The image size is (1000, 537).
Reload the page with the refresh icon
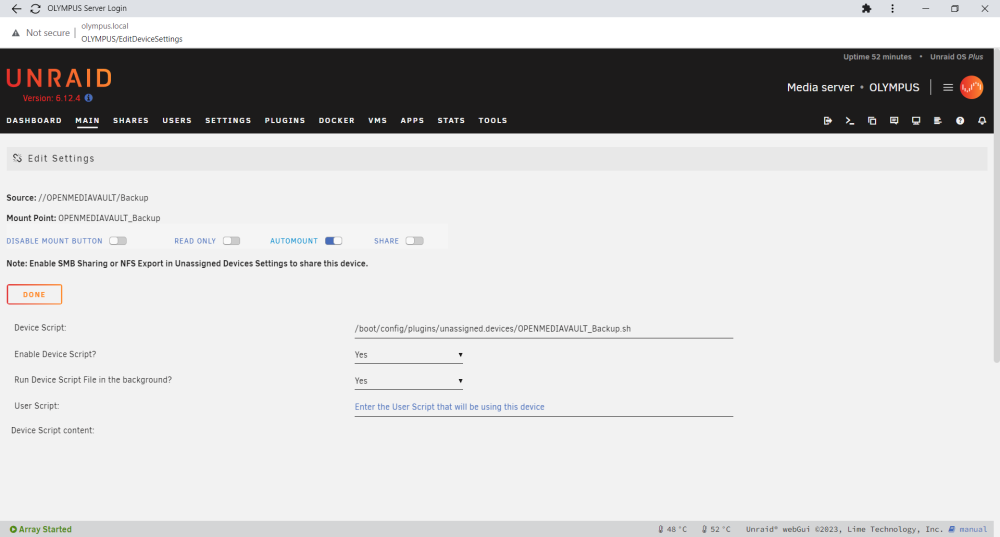coord(35,8)
